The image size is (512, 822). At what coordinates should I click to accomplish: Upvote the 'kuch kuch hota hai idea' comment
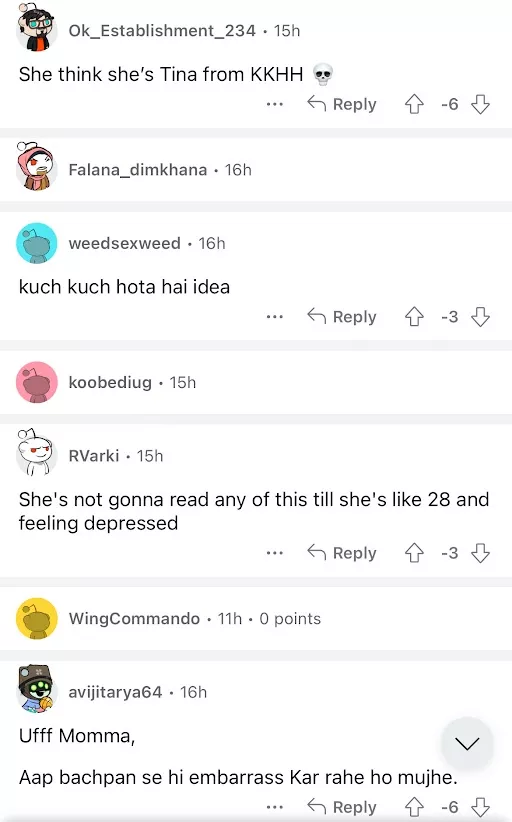point(414,317)
